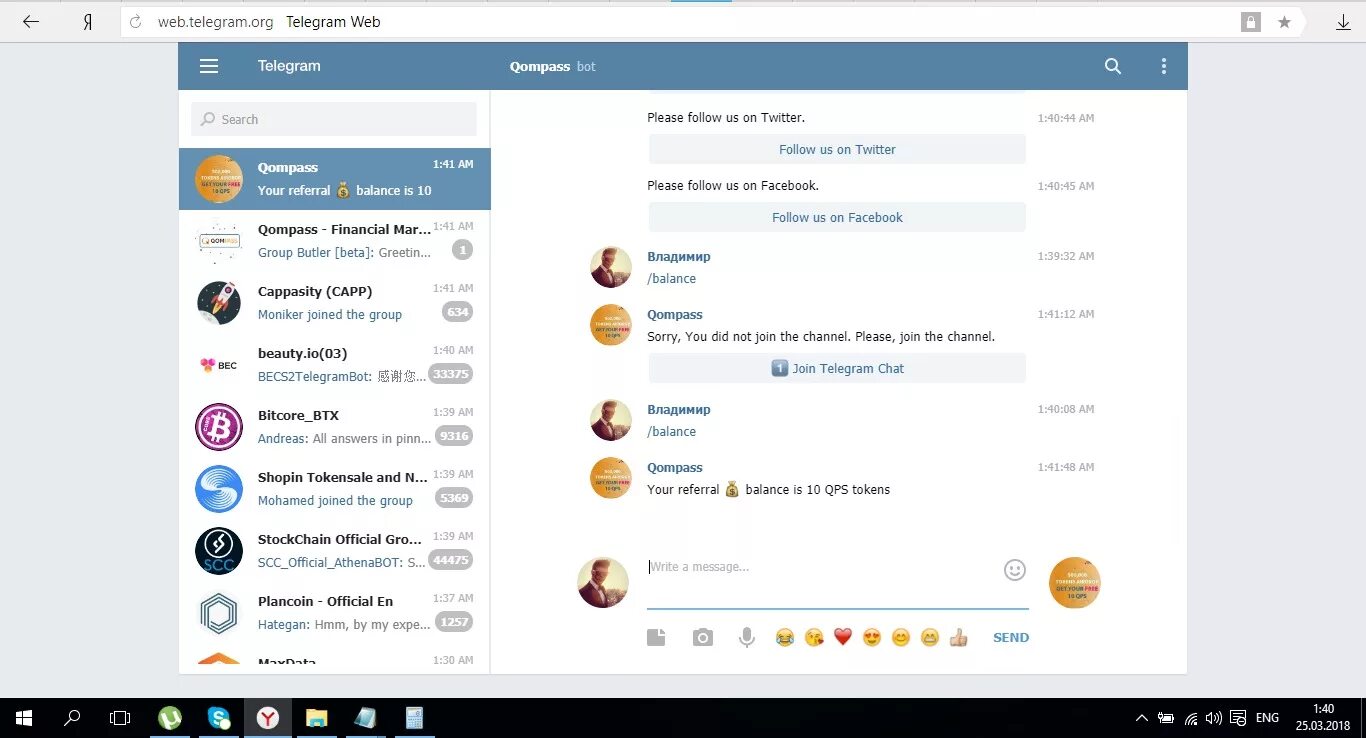Screen dimensions: 1366x738
Task: Open Skype from the taskbar
Action: point(219,718)
